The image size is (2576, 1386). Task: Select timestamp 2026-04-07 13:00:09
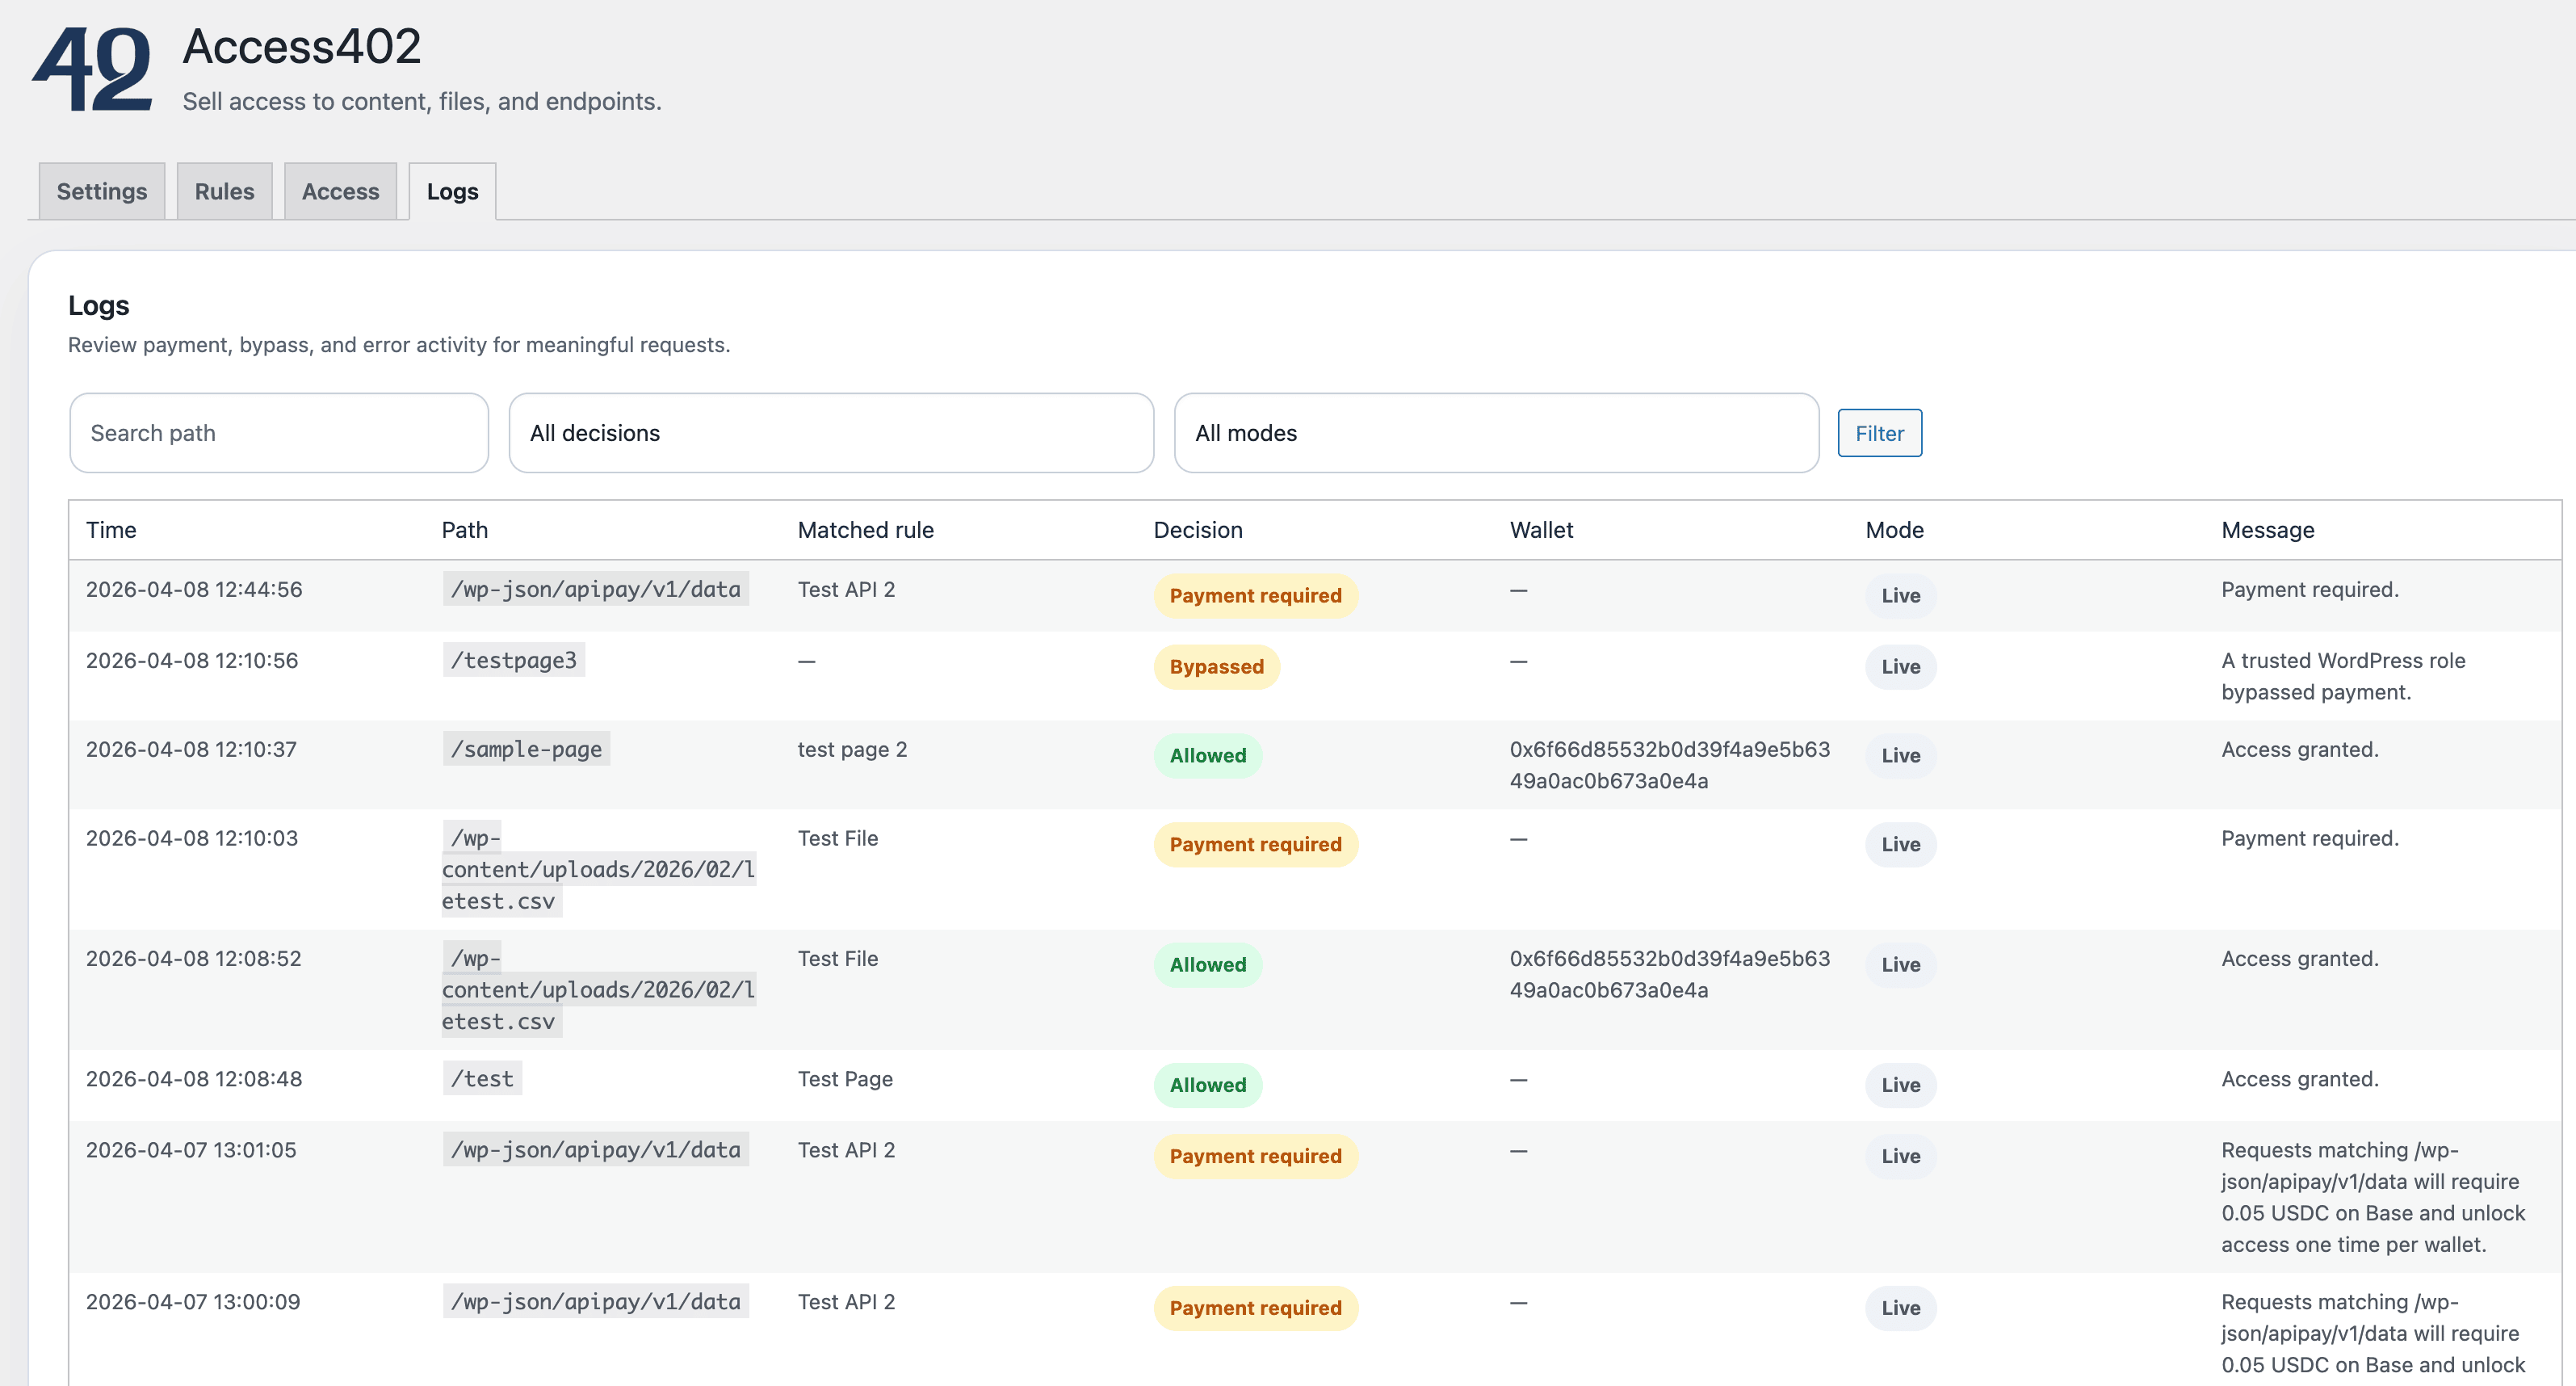193,1301
